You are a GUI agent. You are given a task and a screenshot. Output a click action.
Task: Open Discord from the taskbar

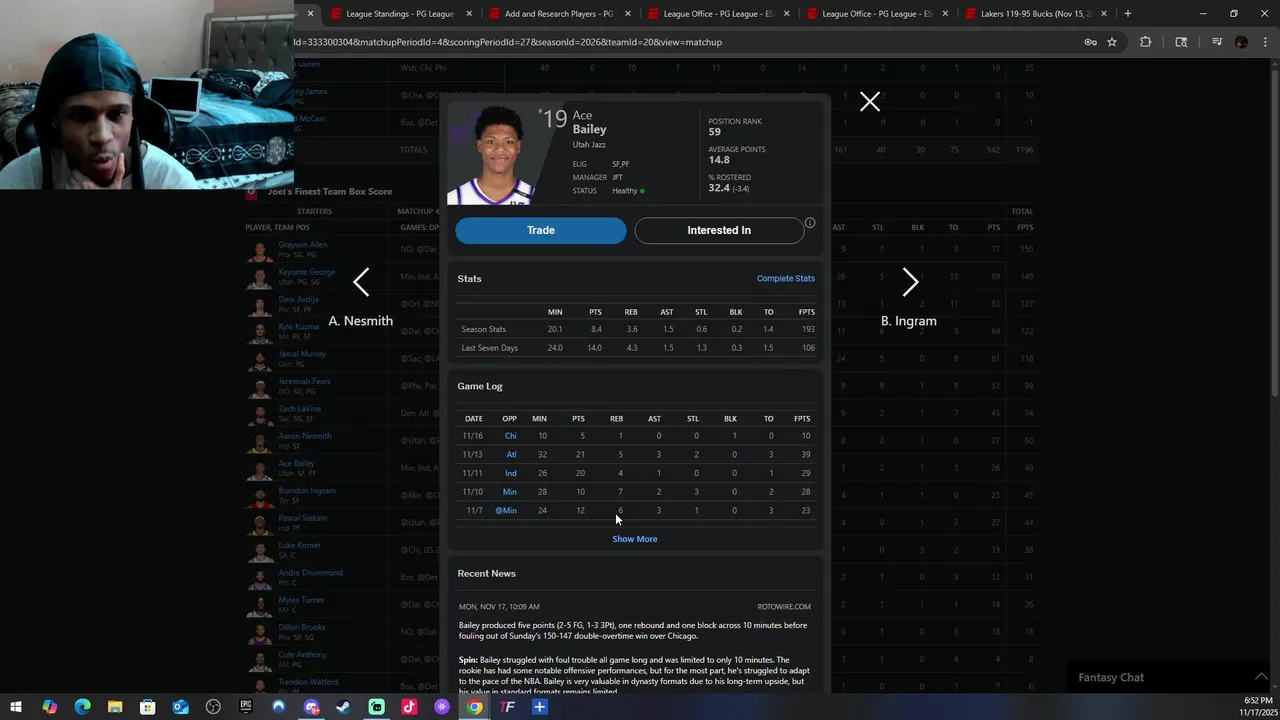(311, 707)
